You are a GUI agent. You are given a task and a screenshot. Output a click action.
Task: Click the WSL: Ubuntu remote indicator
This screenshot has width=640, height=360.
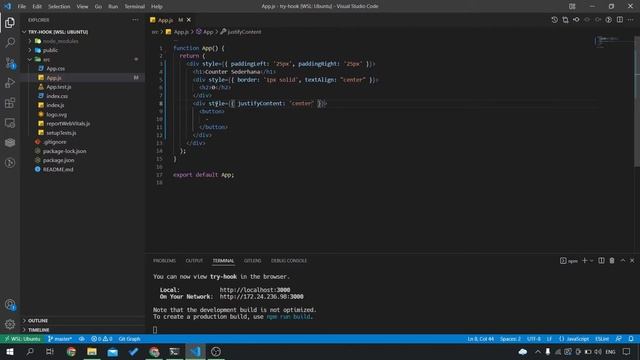(22, 339)
